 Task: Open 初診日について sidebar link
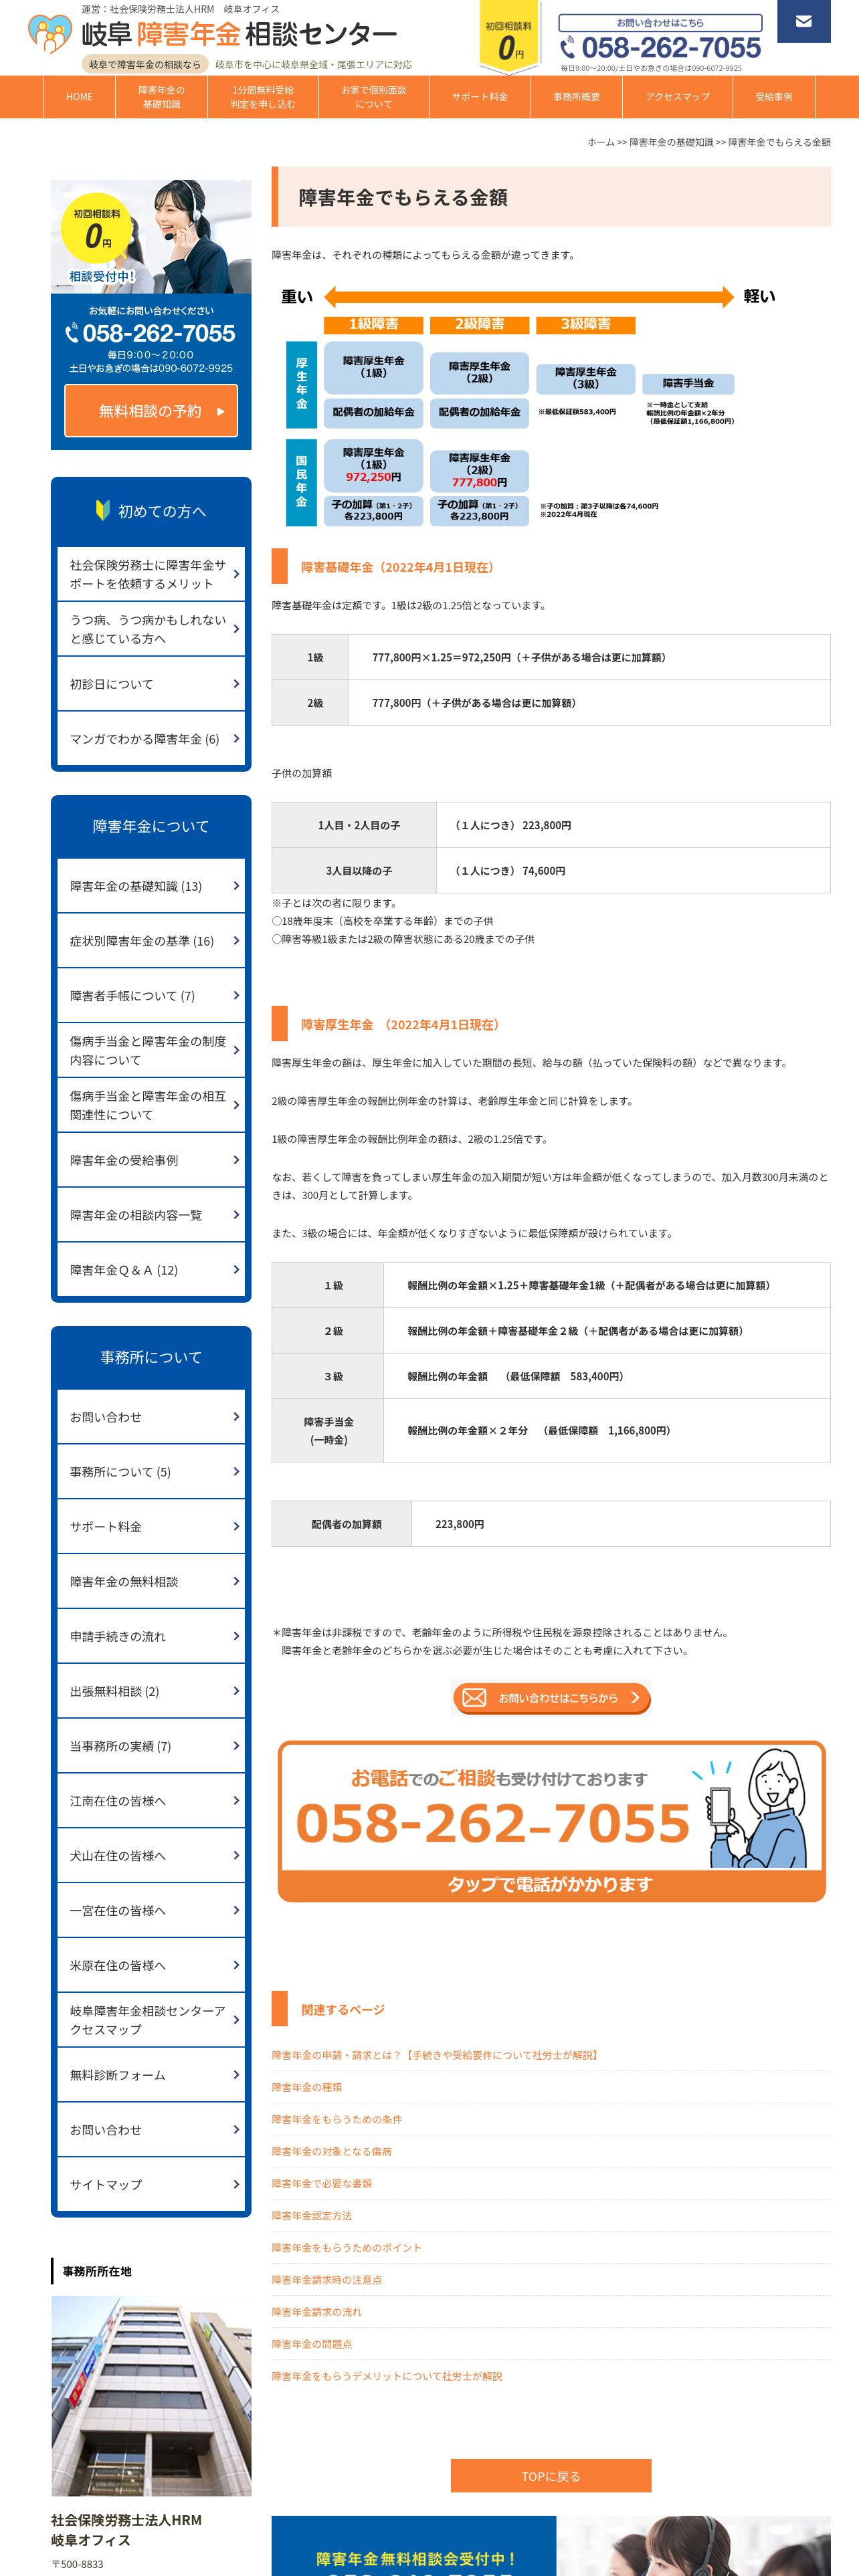151,684
